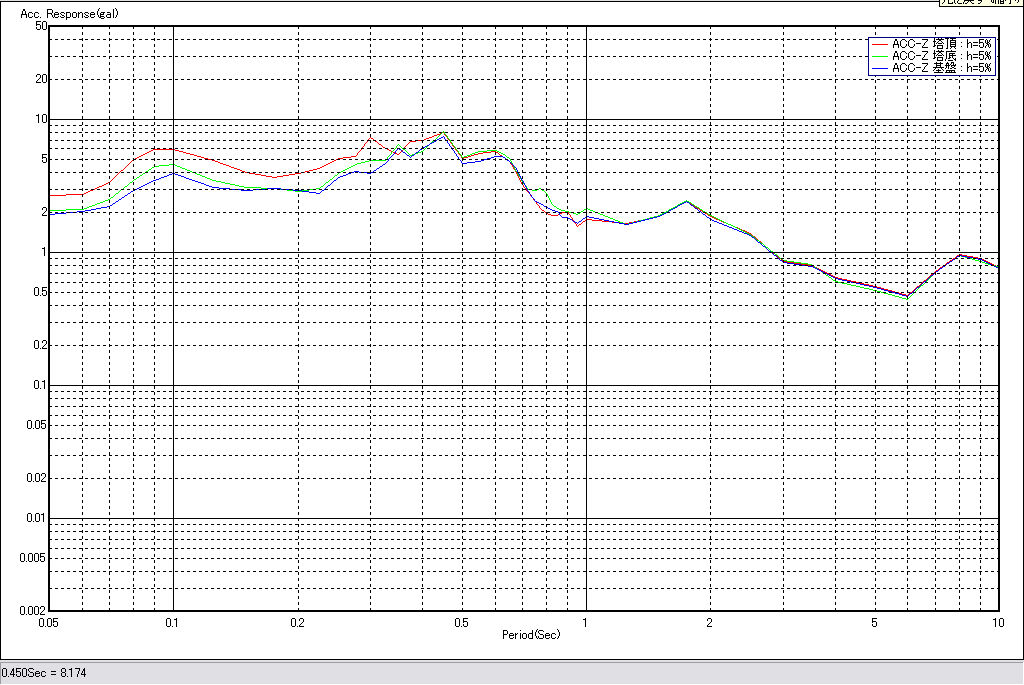This screenshot has height=685, width=1024.
Task: Select the ACC-Z 塔底 legend entry
Action: point(941,56)
